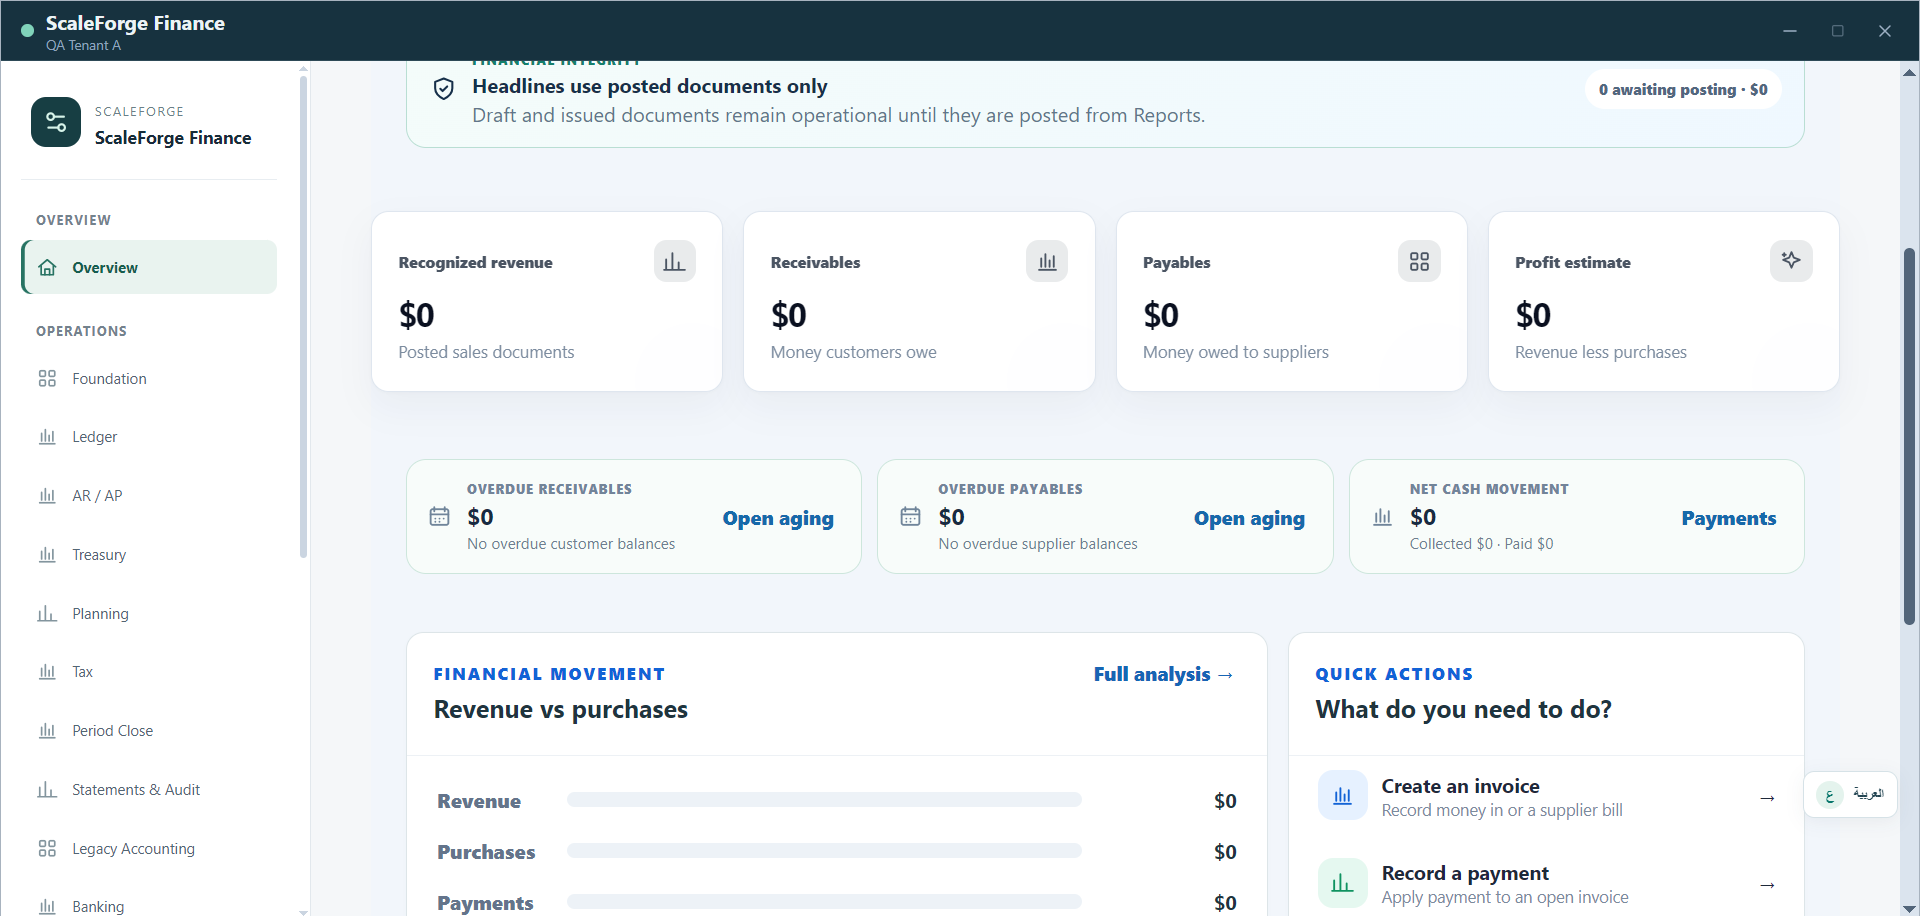This screenshot has width=1920, height=916.
Task: Click Create an invoice quick action
Action: pyautogui.click(x=1546, y=797)
